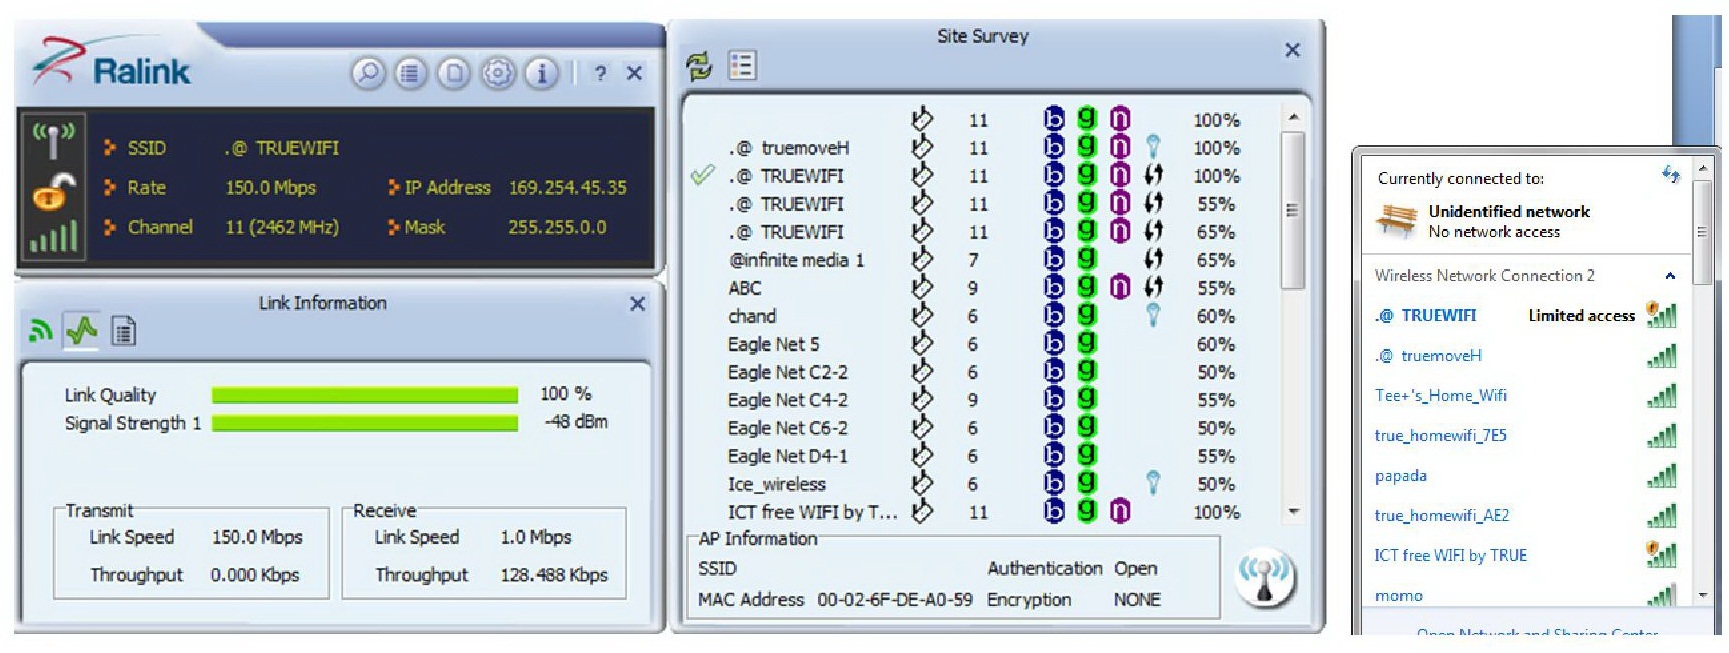
Task: Click the antenna radio on/off icon
Action: (53, 140)
